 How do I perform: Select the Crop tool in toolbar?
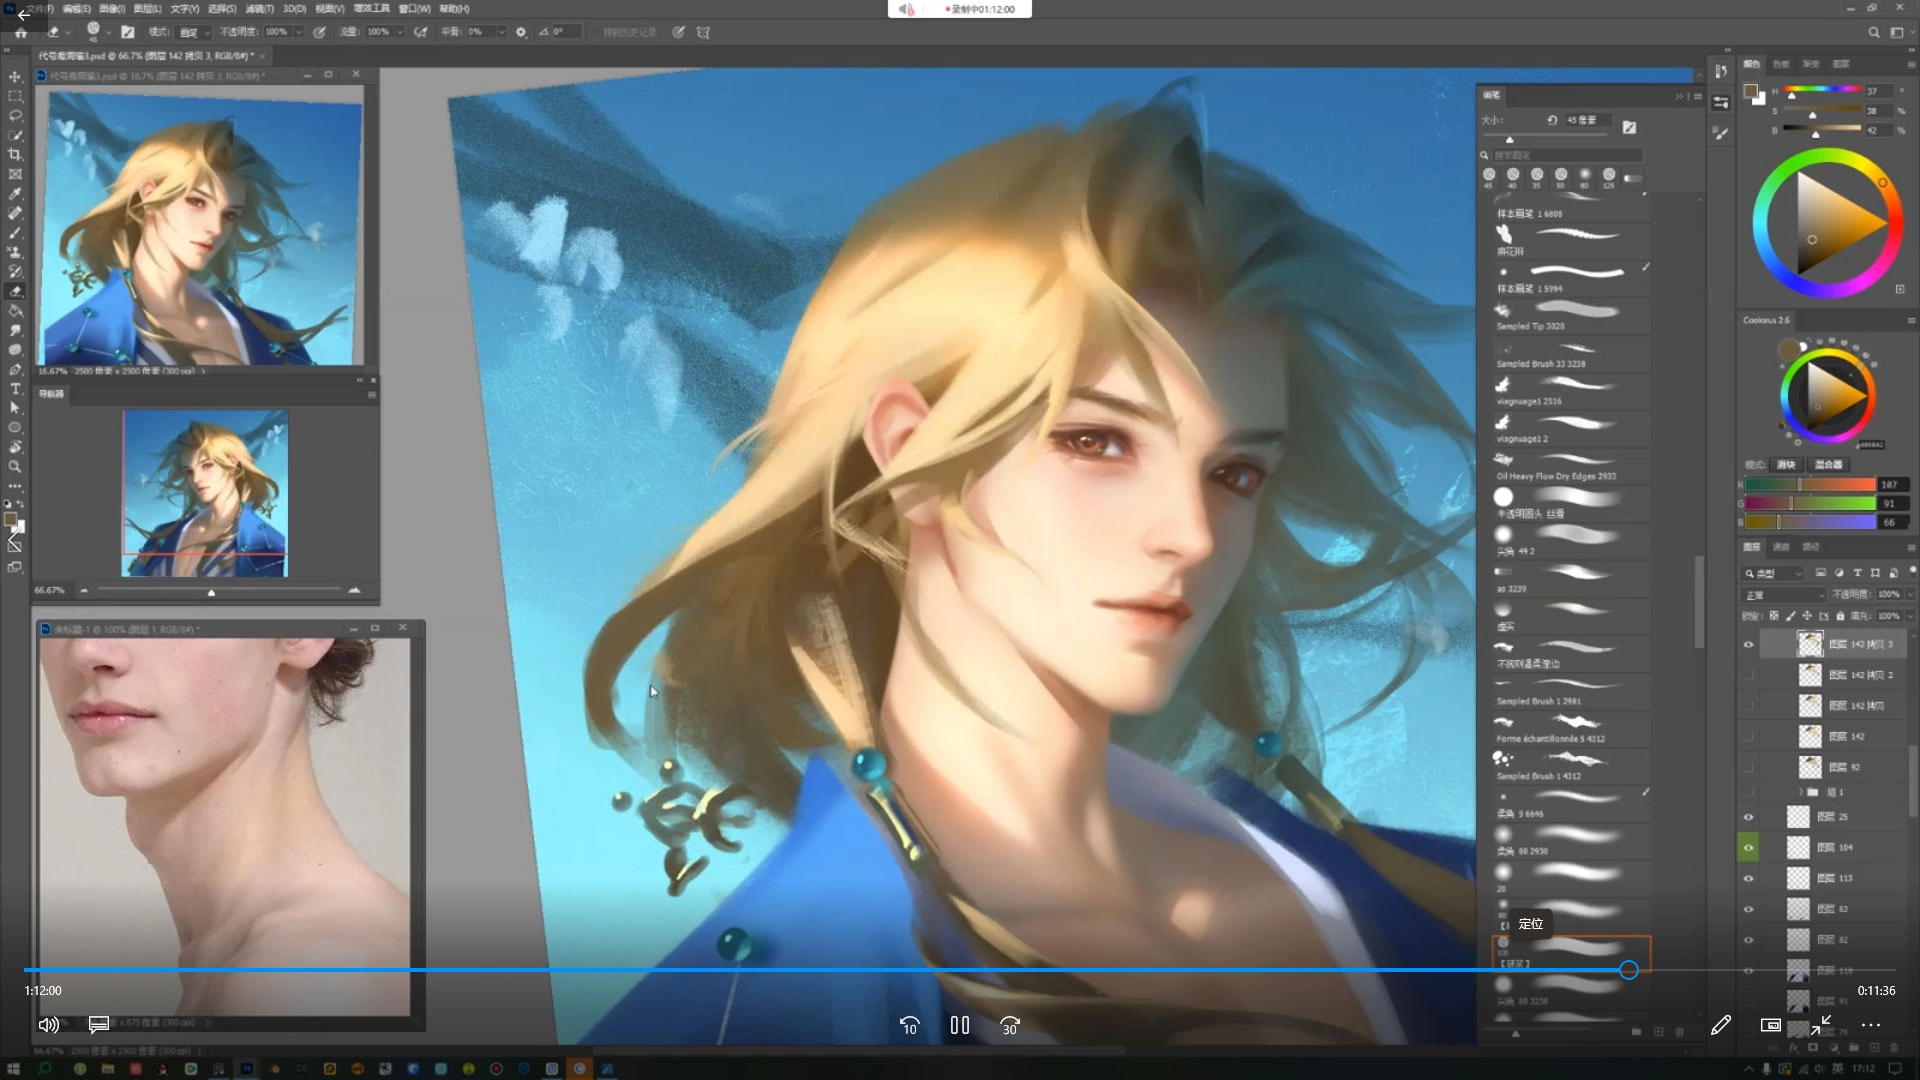(x=15, y=155)
